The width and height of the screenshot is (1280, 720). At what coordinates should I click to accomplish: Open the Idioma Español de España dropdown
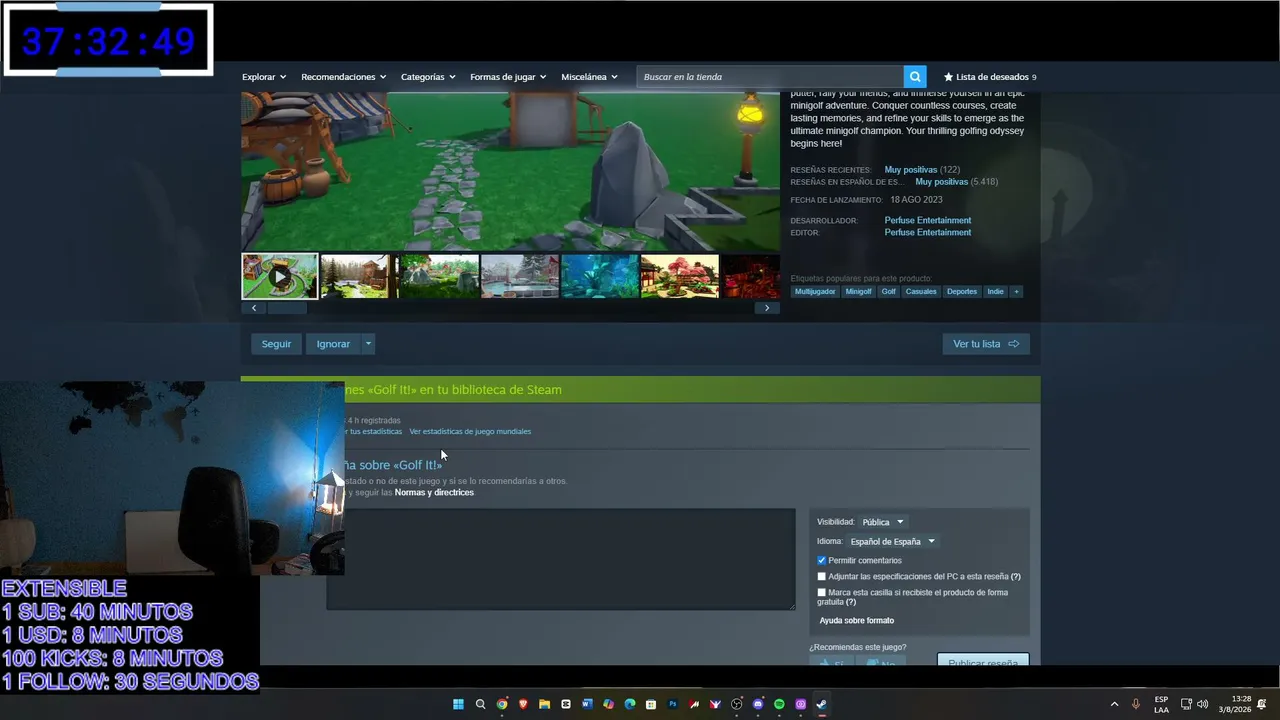[893, 541]
